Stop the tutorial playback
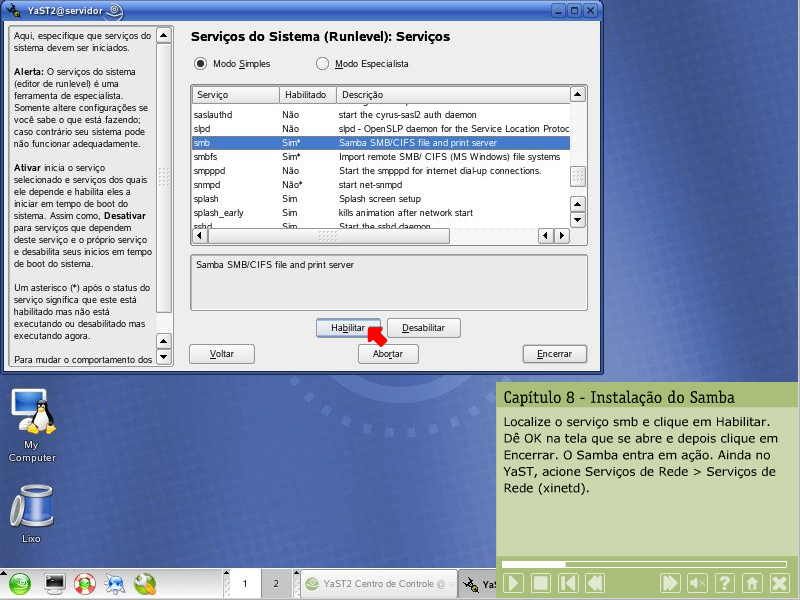 pyautogui.click(x=540, y=582)
